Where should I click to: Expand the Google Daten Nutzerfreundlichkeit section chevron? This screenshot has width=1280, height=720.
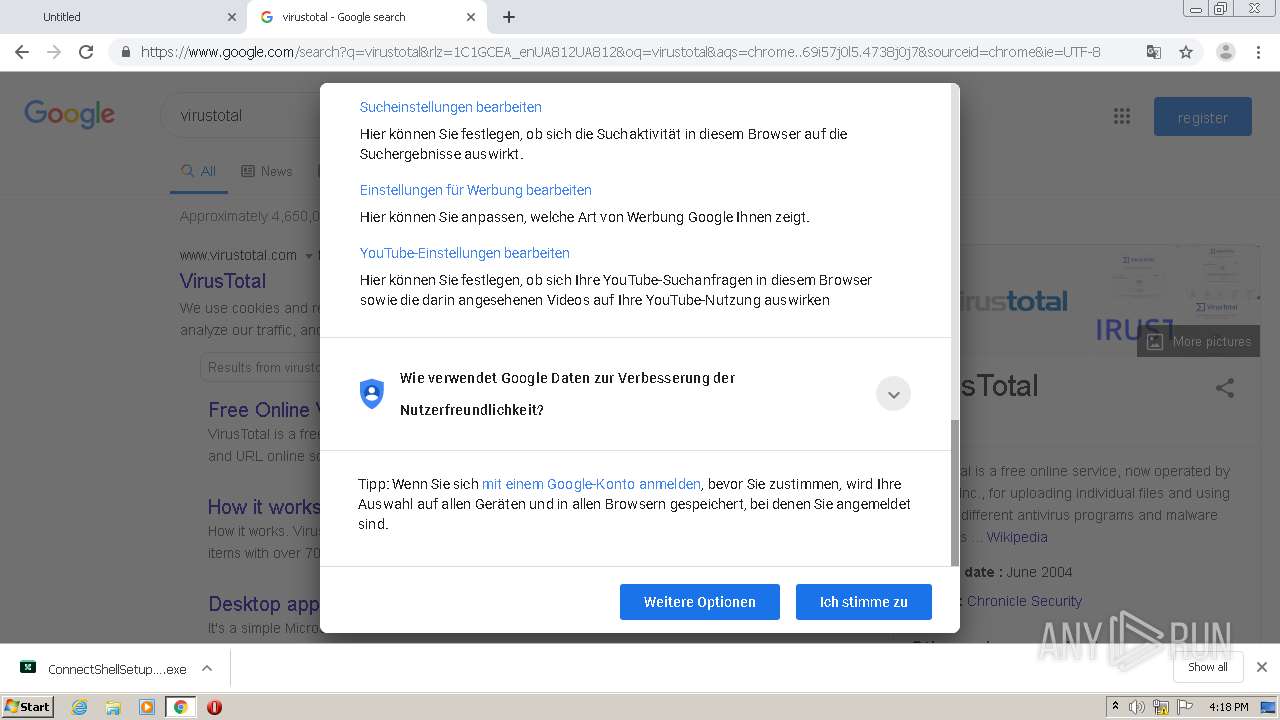pos(893,394)
